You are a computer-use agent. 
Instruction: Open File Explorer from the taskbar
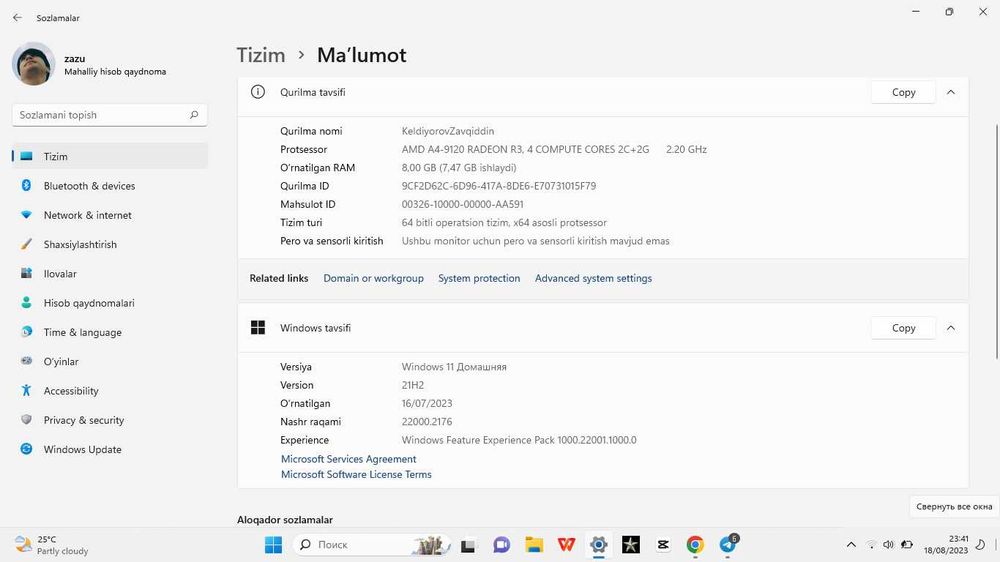tap(534, 545)
